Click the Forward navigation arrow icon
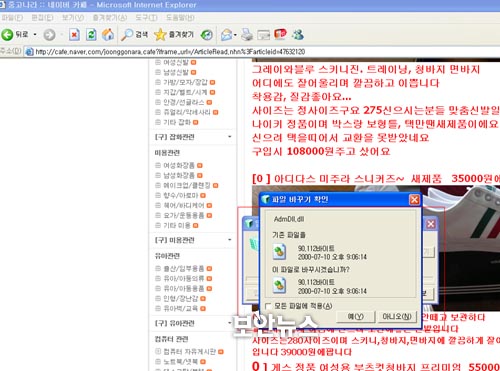The width and height of the screenshot is (500, 371). click(49, 34)
